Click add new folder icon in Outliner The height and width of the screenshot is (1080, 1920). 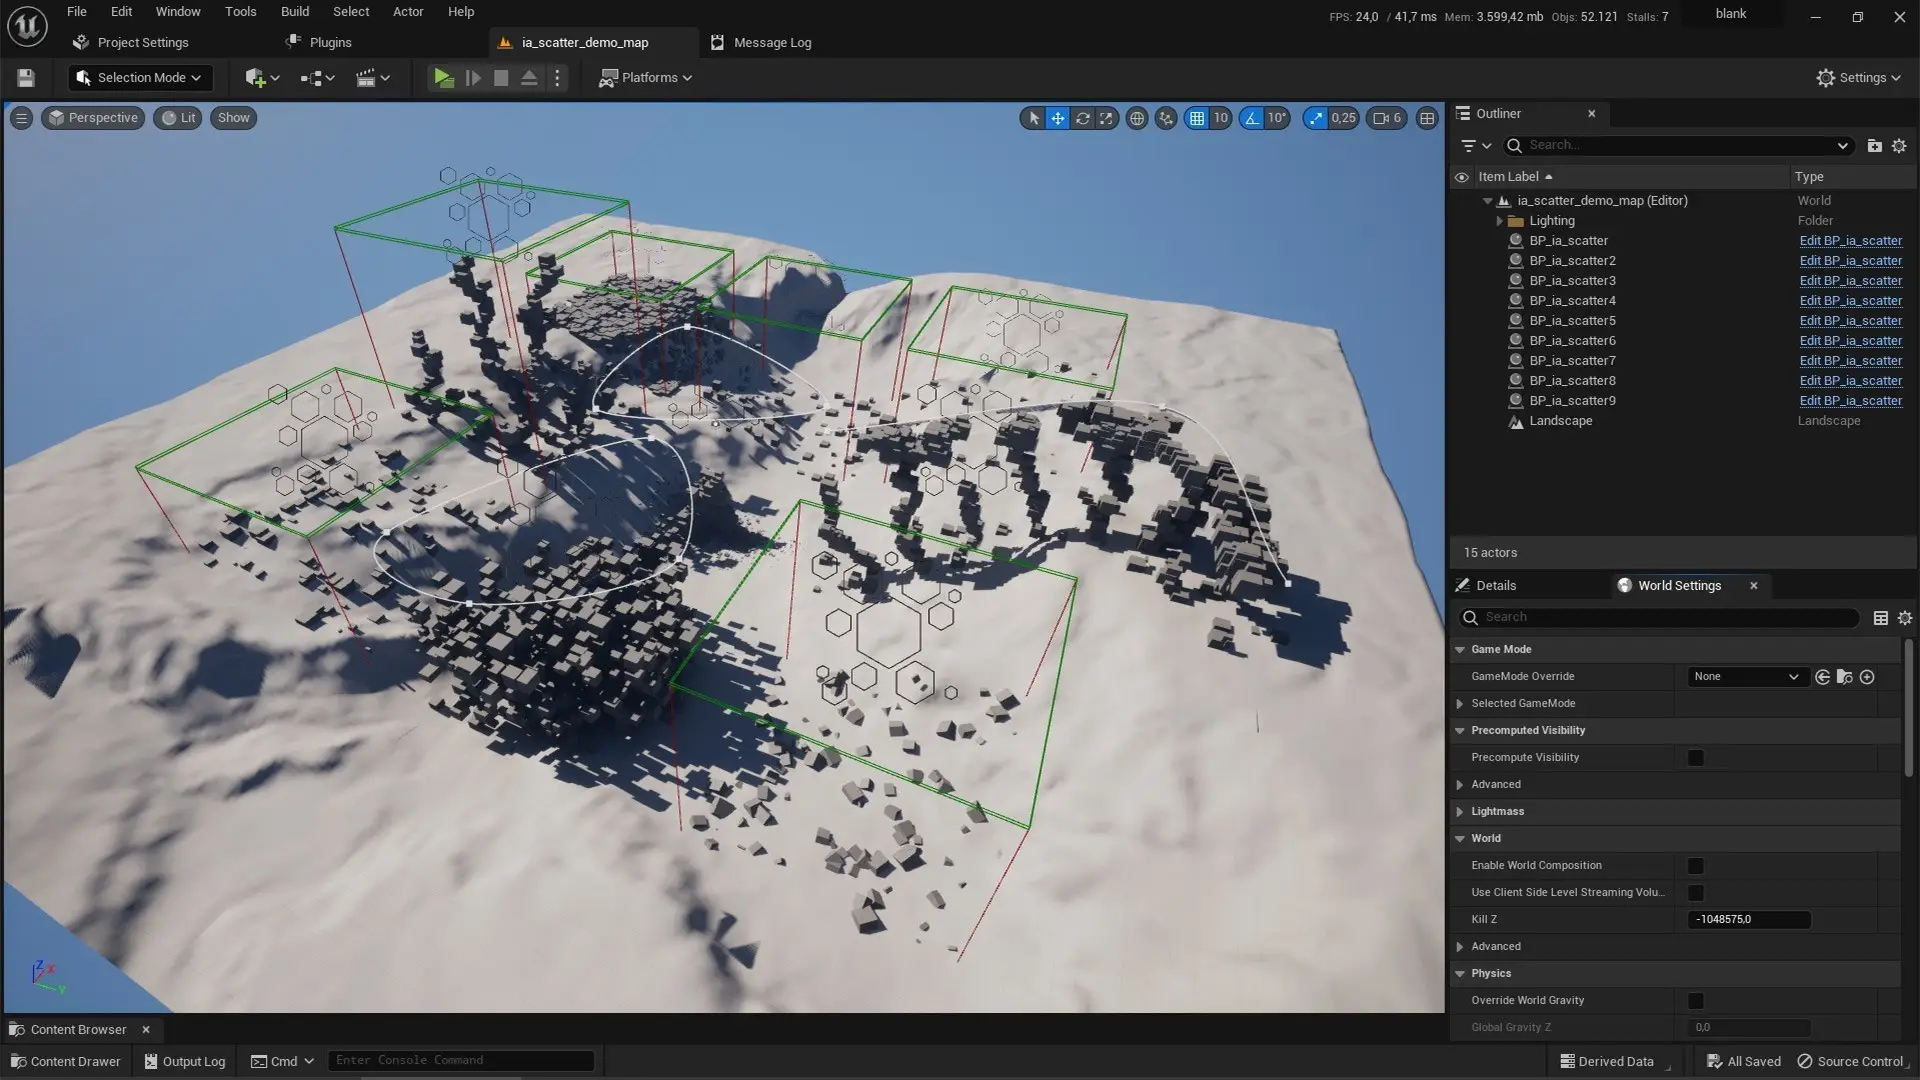[x=1874, y=146]
